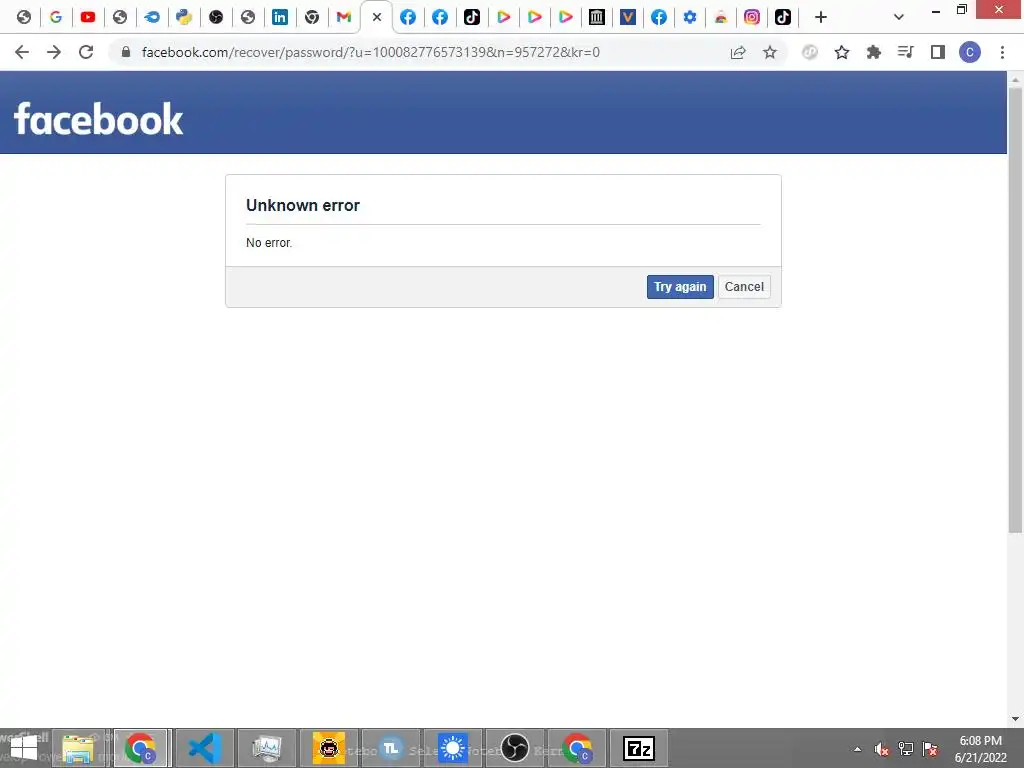The width and height of the screenshot is (1024, 768).
Task: Open Chrome three-dot menu
Action: [x=1002, y=52]
